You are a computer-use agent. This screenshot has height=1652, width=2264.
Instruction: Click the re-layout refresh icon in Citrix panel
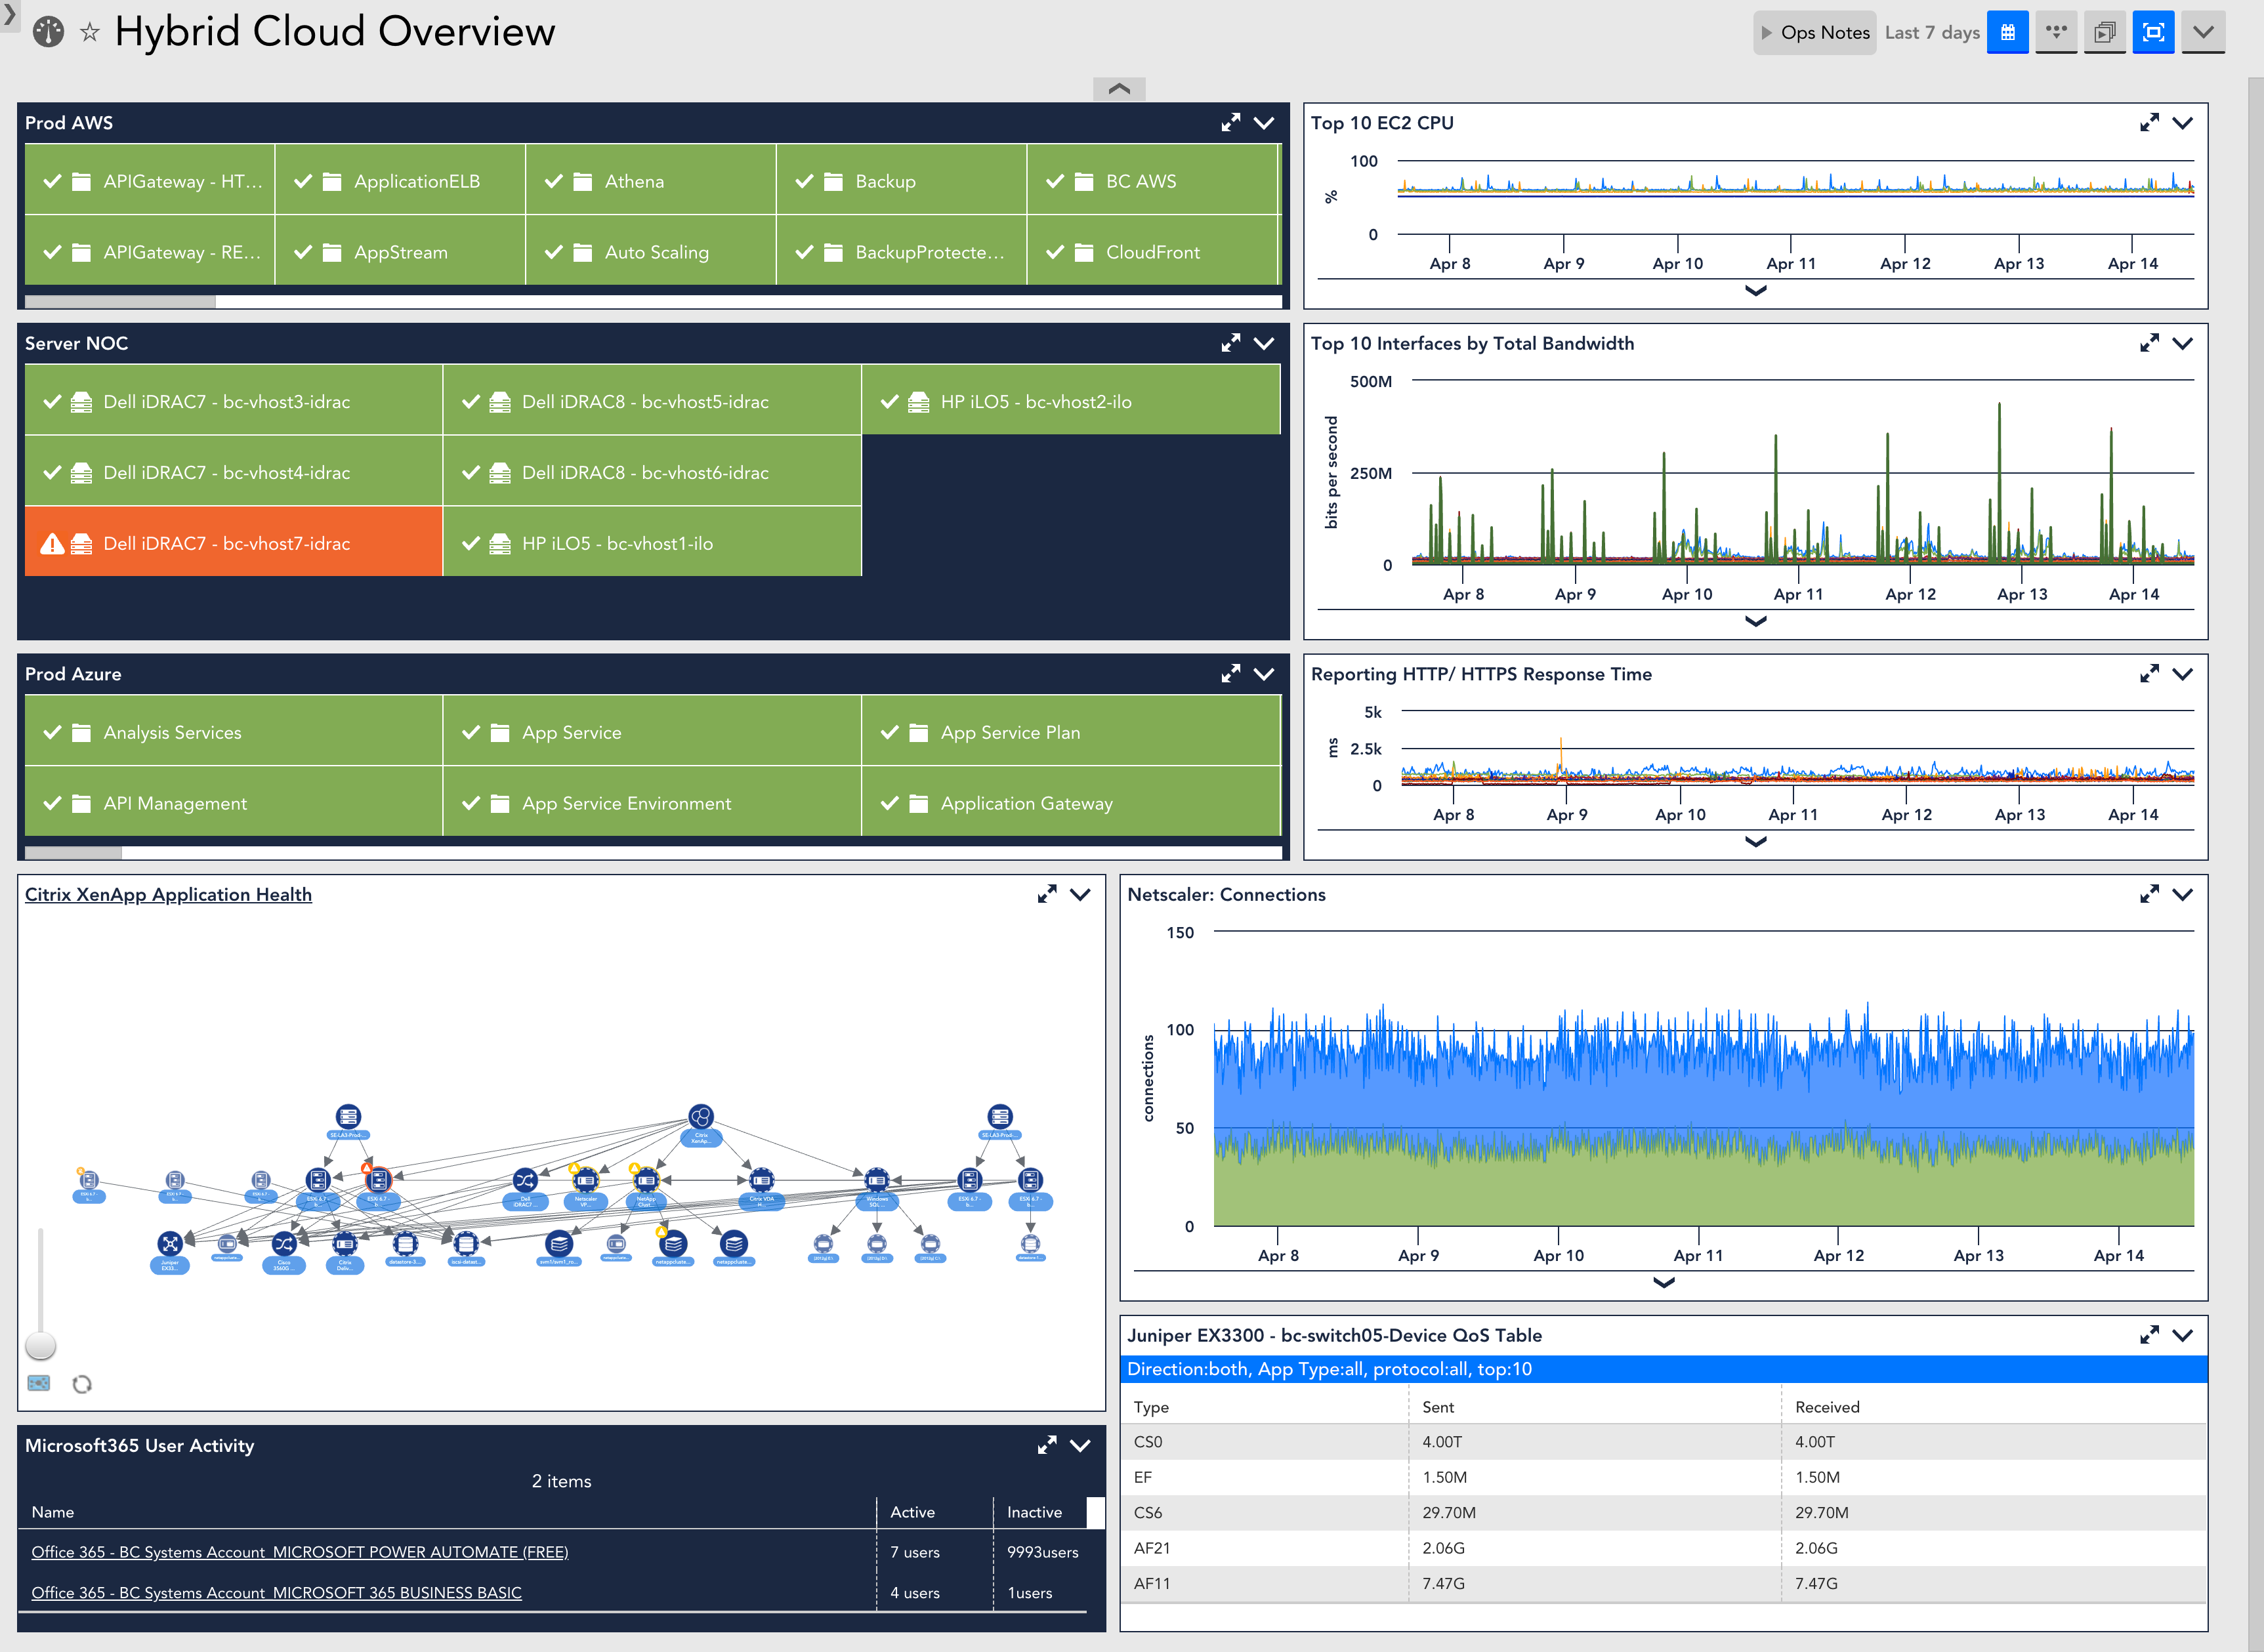pyautogui.click(x=83, y=1384)
